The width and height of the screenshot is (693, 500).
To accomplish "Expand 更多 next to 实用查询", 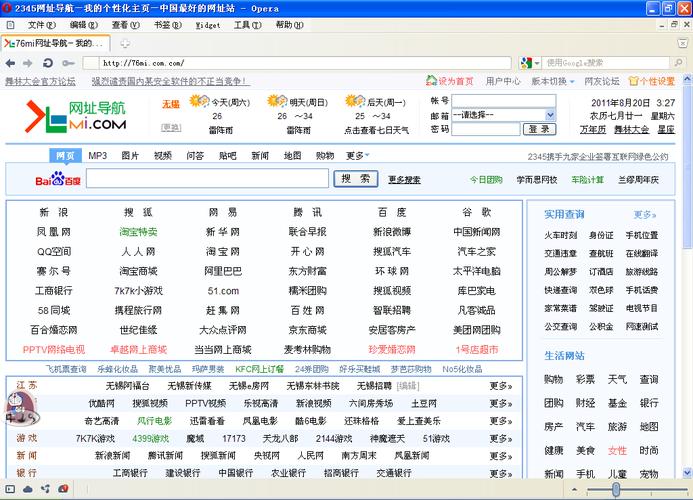I will (645, 215).
